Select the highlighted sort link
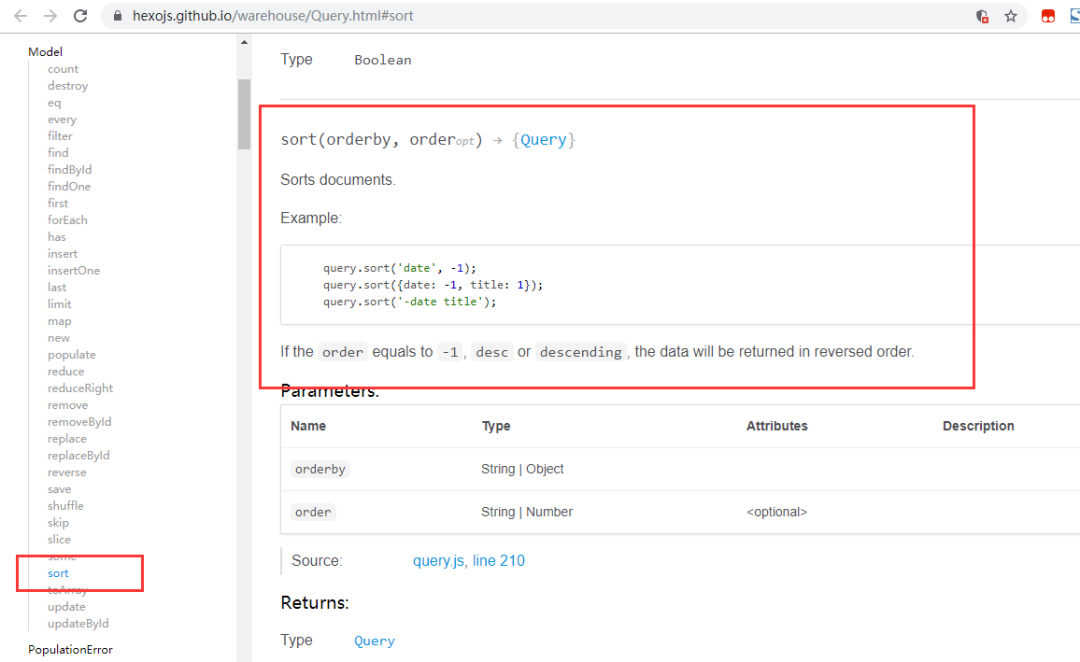 pyautogui.click(x=58, y=573)
